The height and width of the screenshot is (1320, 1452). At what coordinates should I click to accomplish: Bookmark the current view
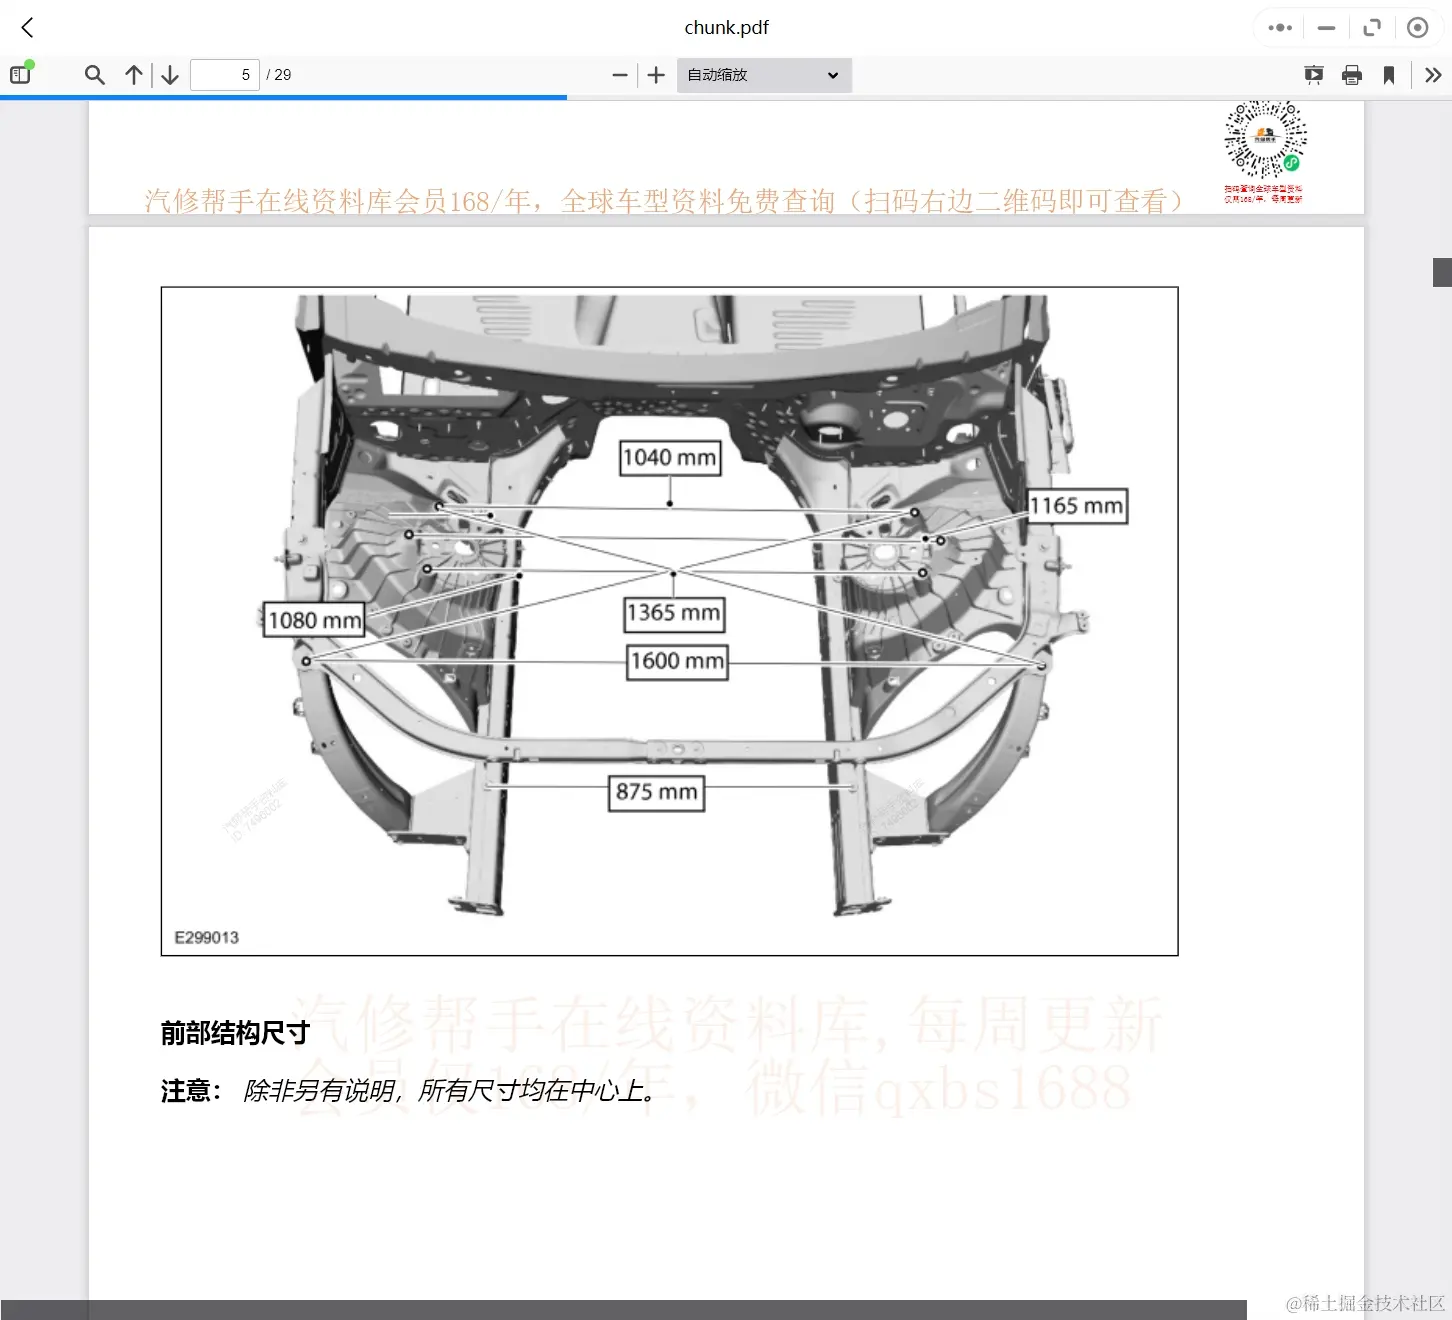tap(1390, 74)
